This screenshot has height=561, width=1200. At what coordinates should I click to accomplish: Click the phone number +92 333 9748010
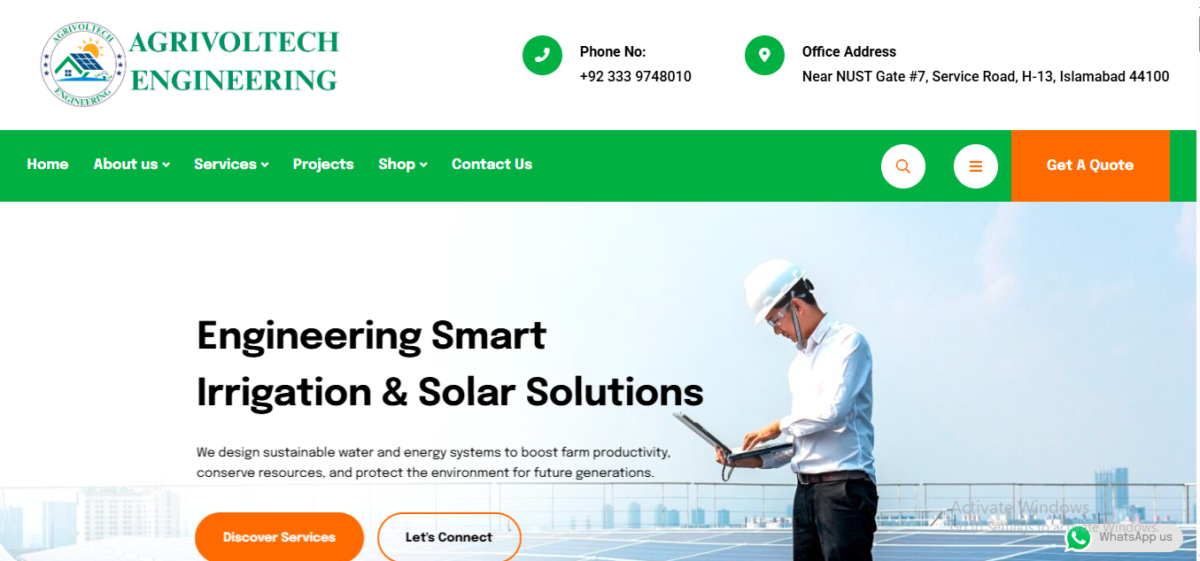pos(635,76)
